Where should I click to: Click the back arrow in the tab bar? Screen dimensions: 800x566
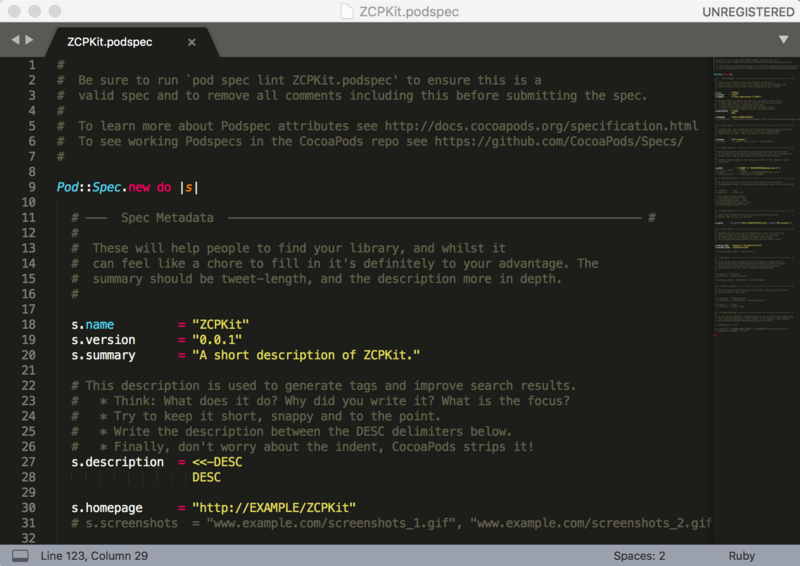pos(15,40)
